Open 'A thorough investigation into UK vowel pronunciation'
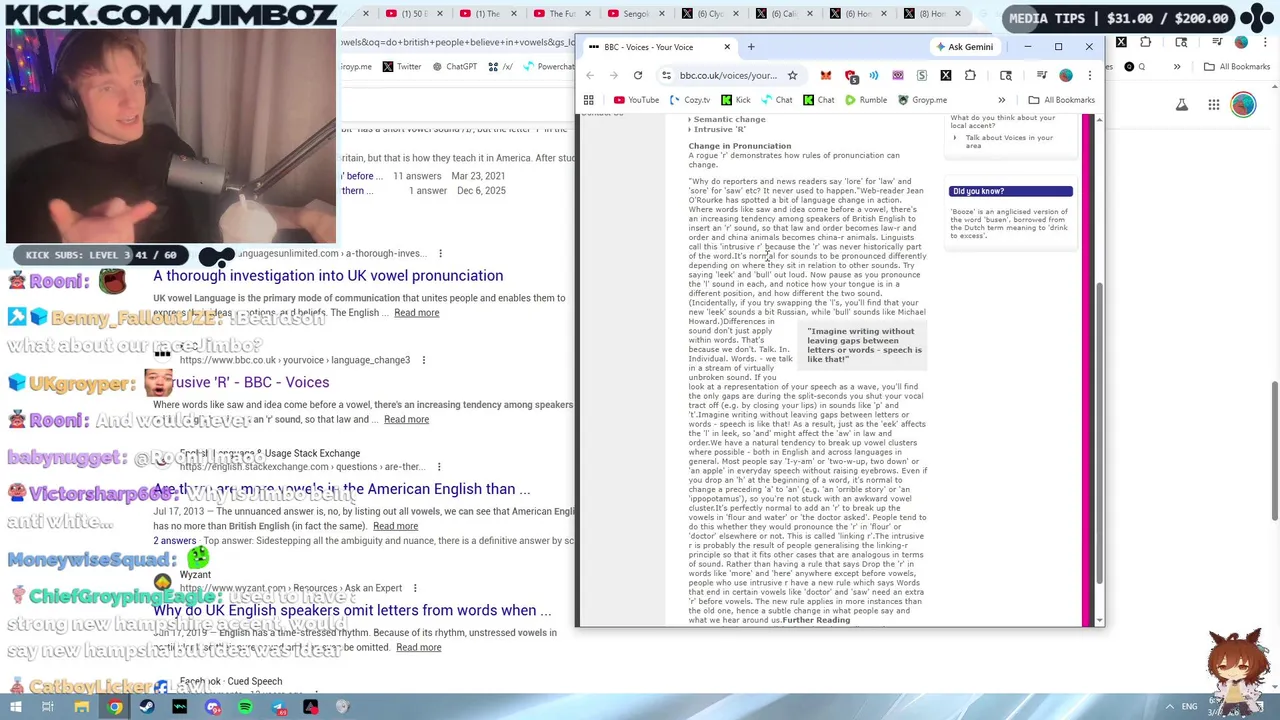The image size is (1280, 720). [328, 276]
